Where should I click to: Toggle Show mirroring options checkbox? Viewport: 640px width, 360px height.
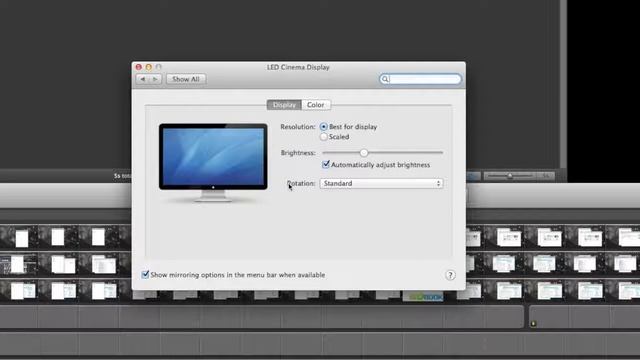145,275
